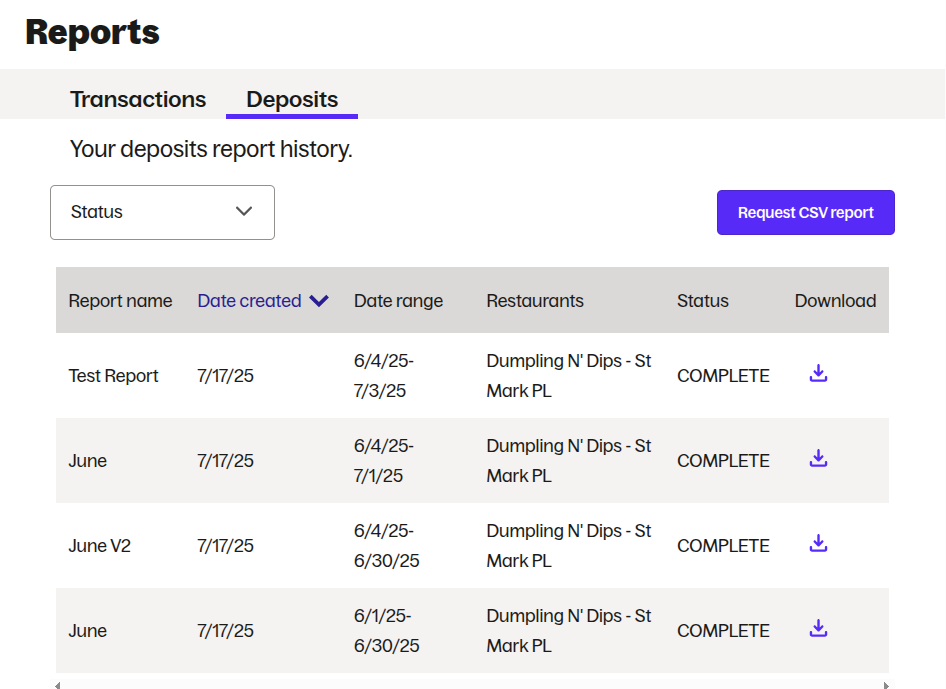Open the Status filter dropdown
The image size is (946, 689).
click(162, 212)
